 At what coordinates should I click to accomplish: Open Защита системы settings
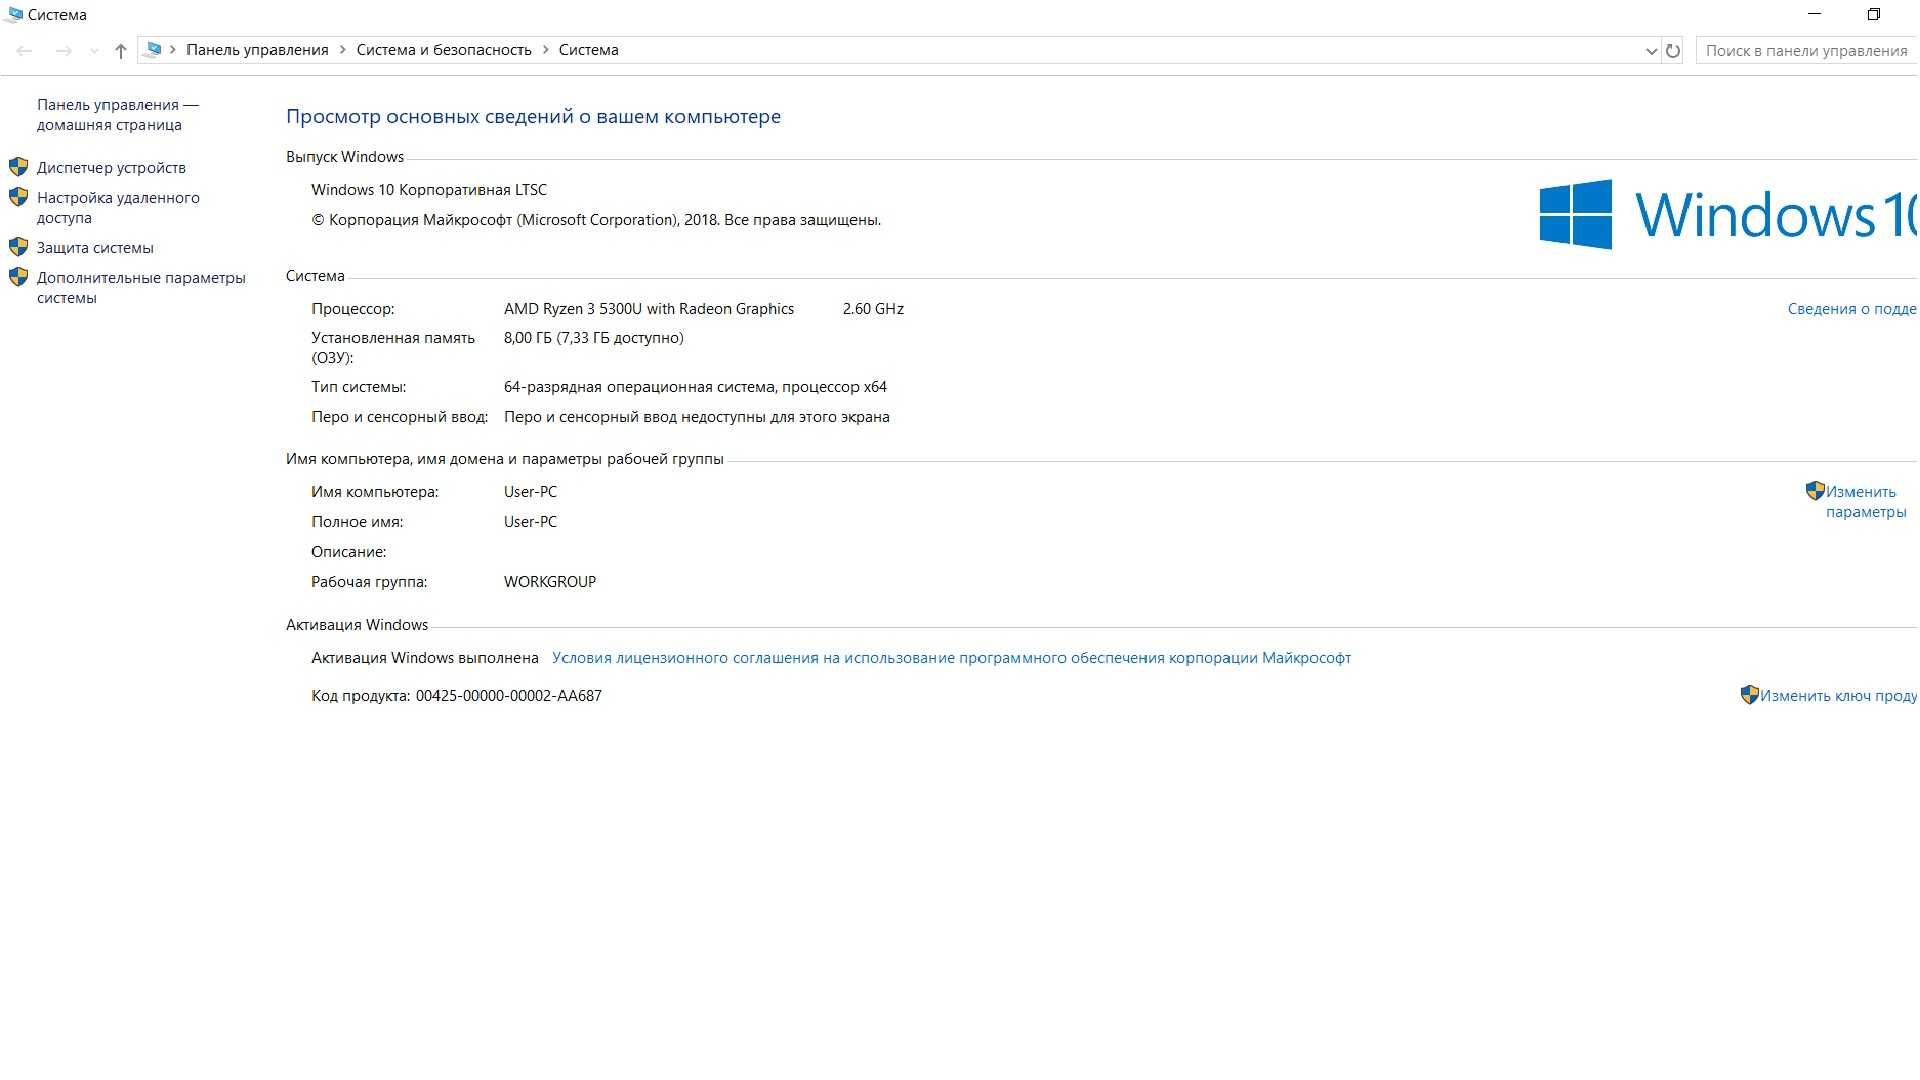[x=95, y=247]
